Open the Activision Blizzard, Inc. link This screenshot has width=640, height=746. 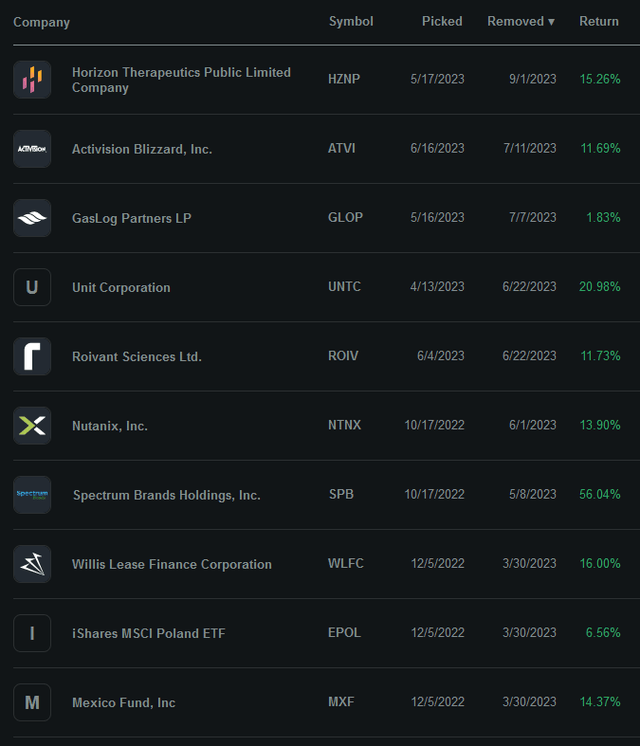click(142, 149)
